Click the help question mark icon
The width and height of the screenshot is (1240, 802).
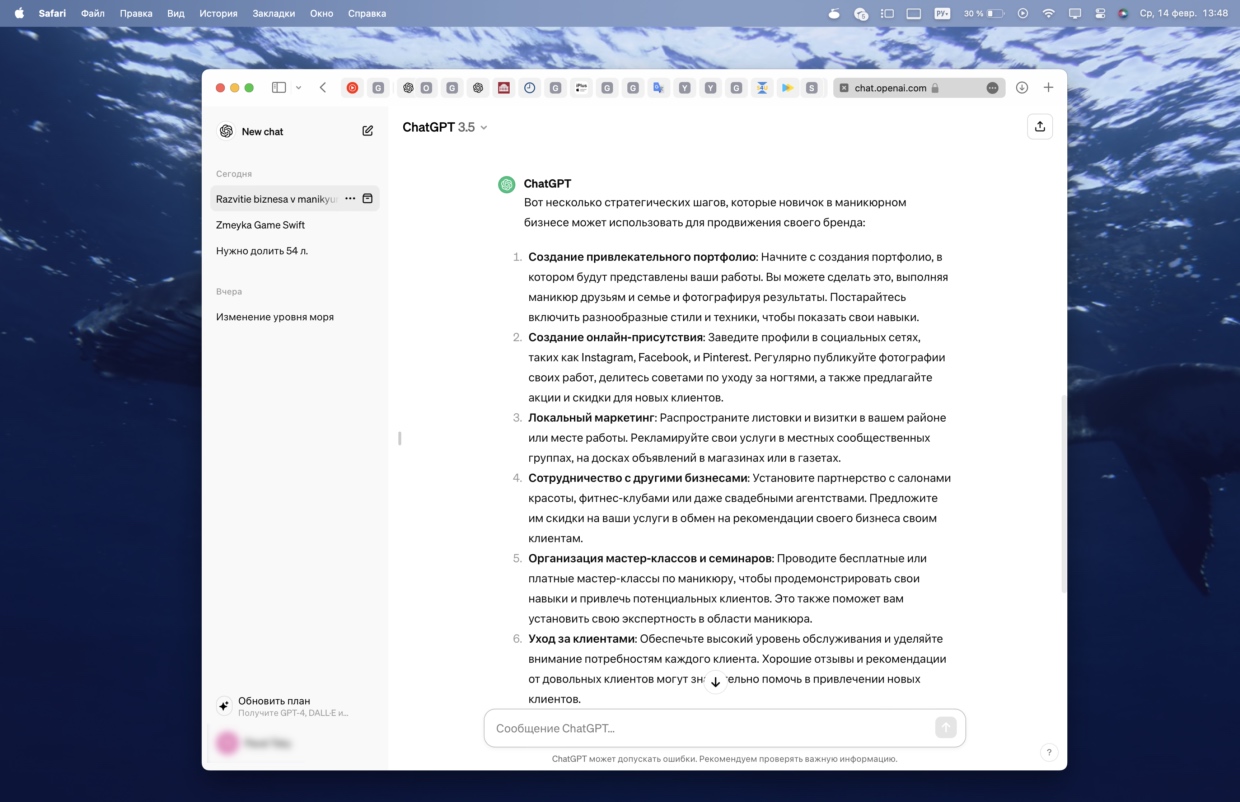coord(1048,752)
